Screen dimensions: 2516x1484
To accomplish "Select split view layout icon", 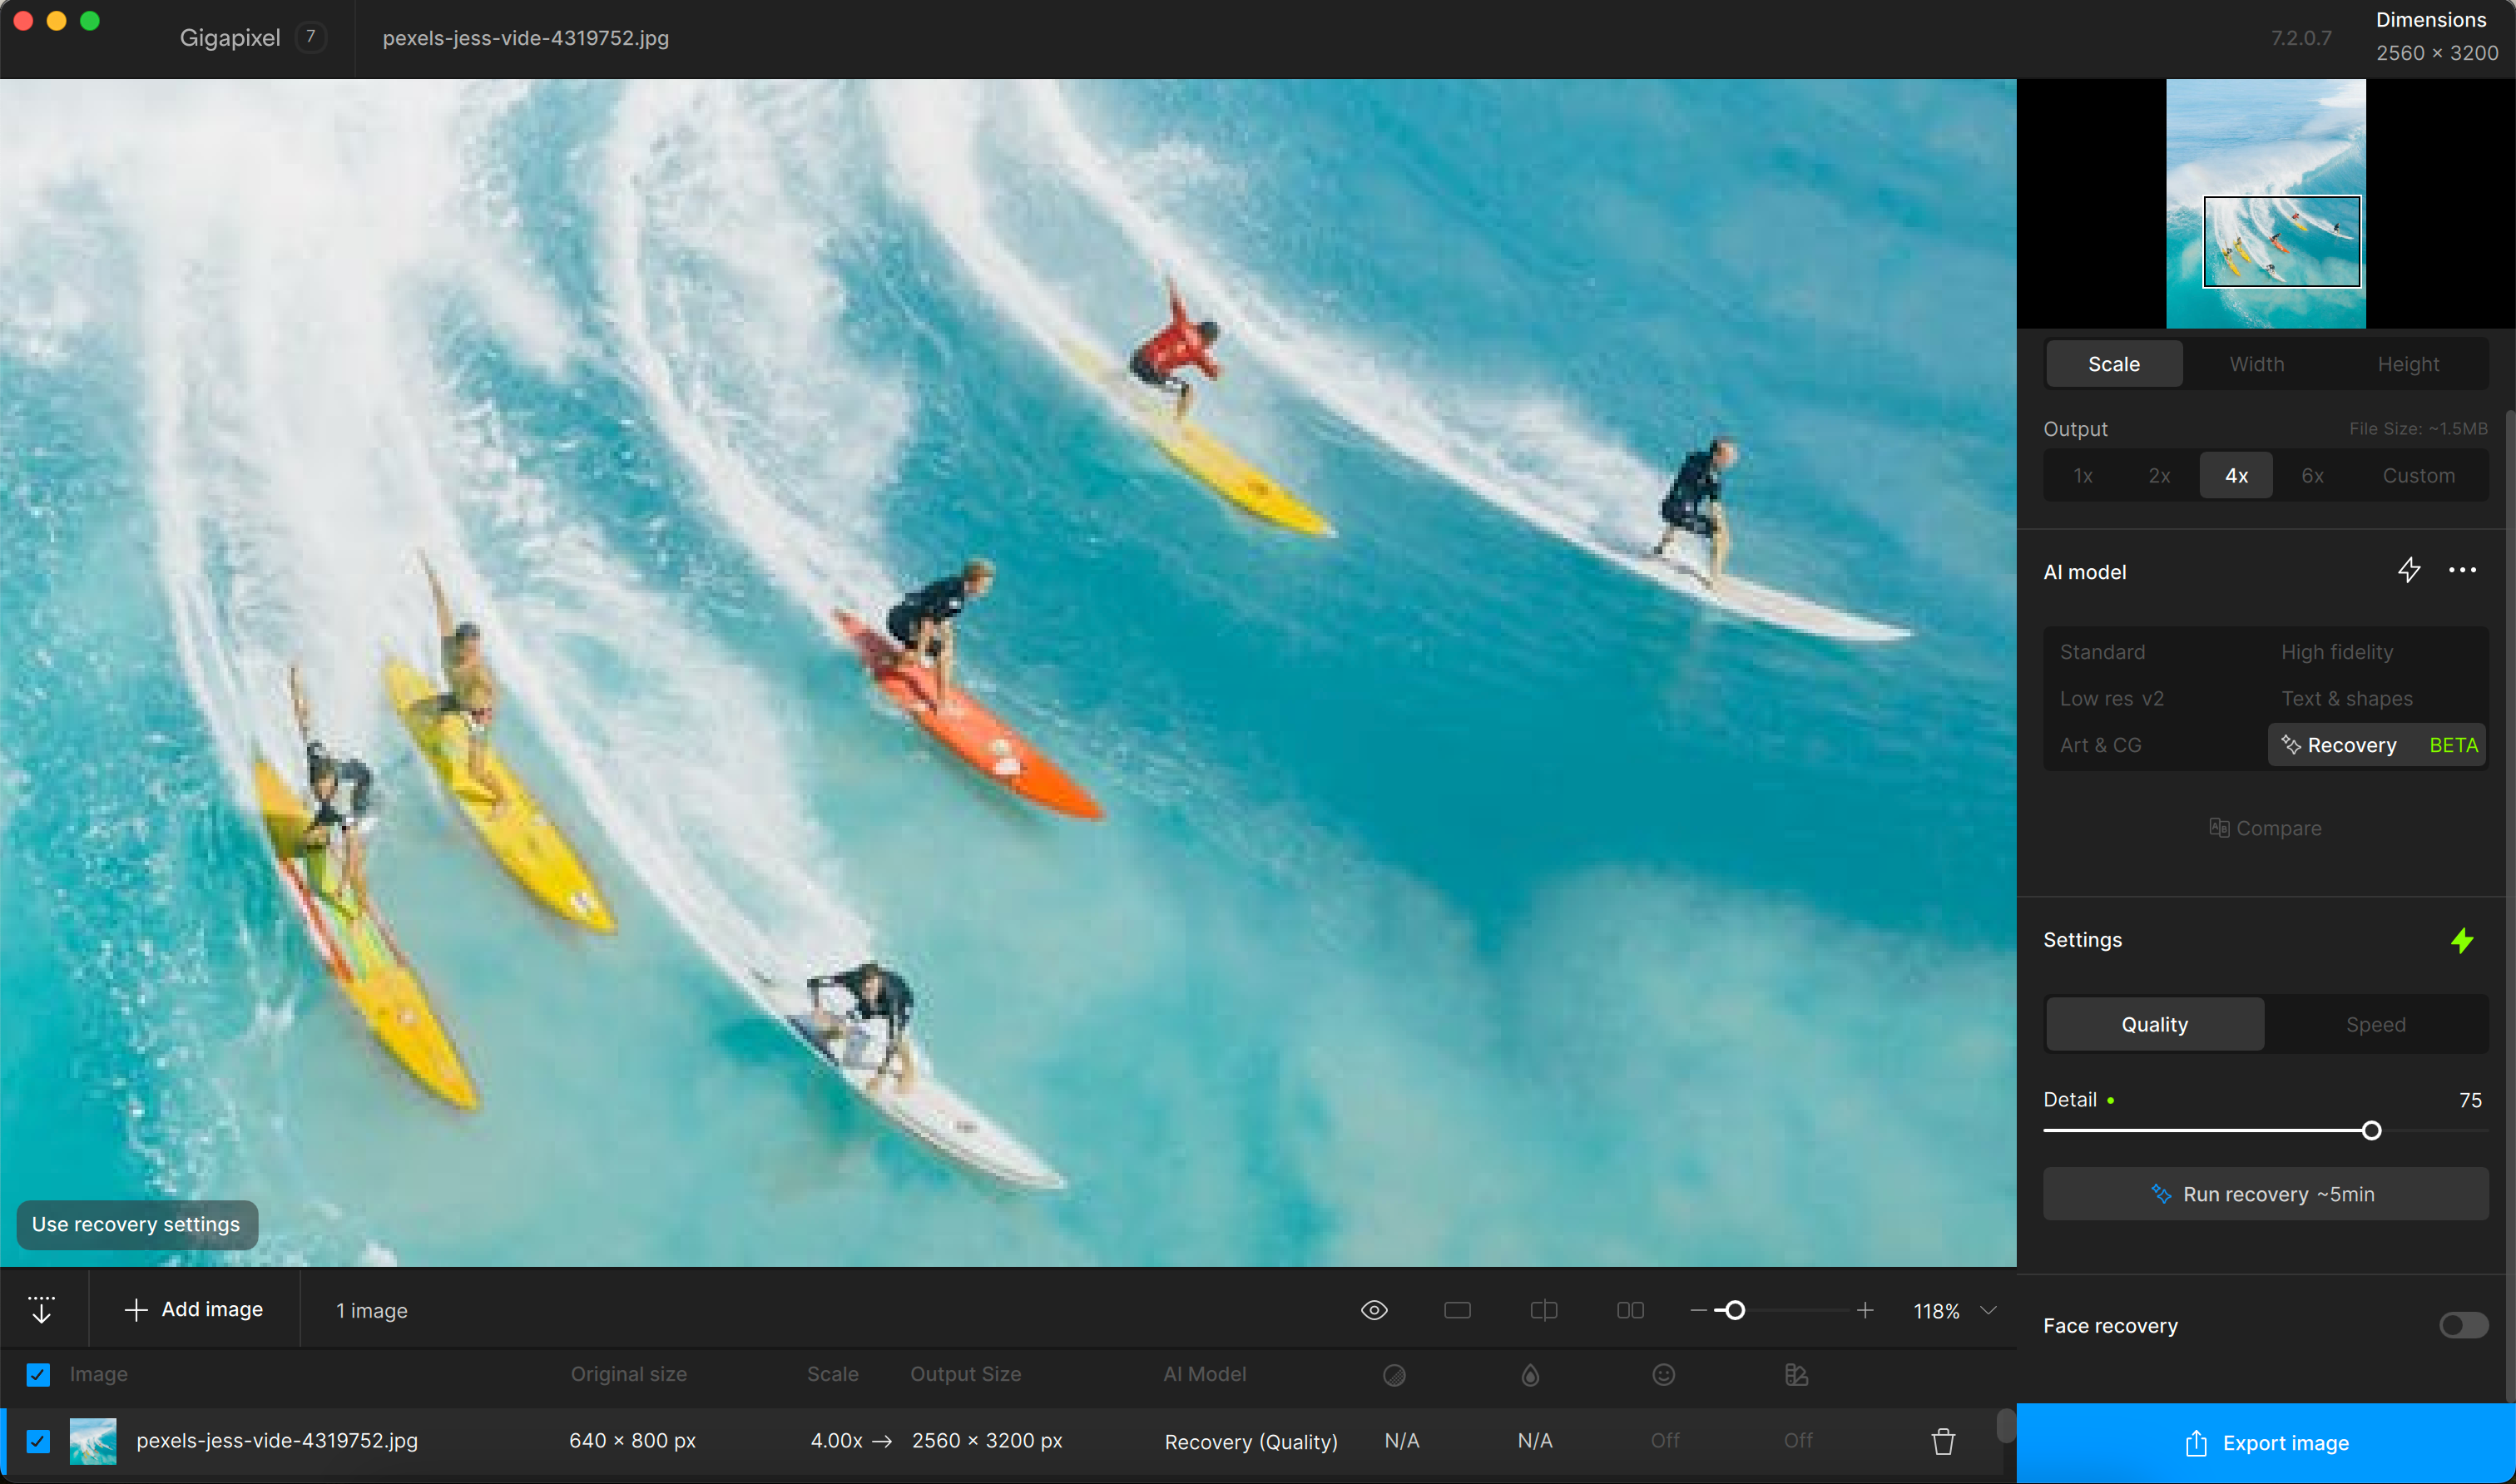I will (x=1544, y=1310).
